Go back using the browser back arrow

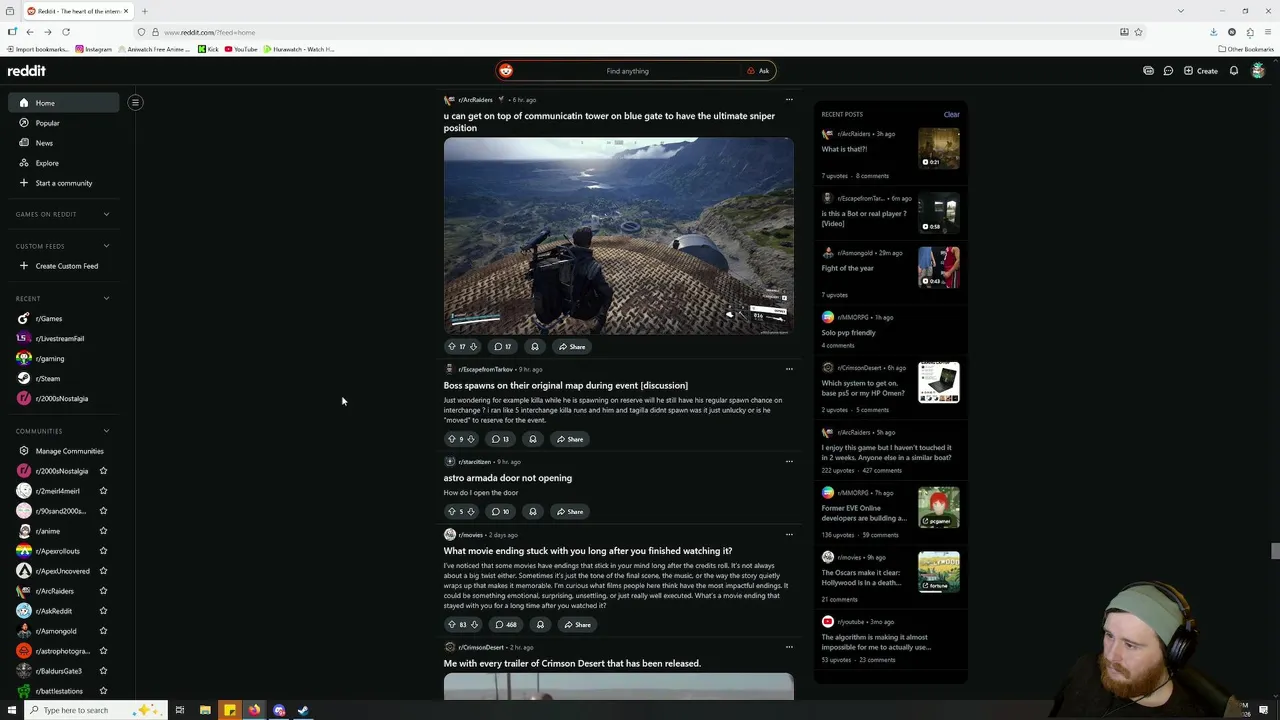point(30,32)
